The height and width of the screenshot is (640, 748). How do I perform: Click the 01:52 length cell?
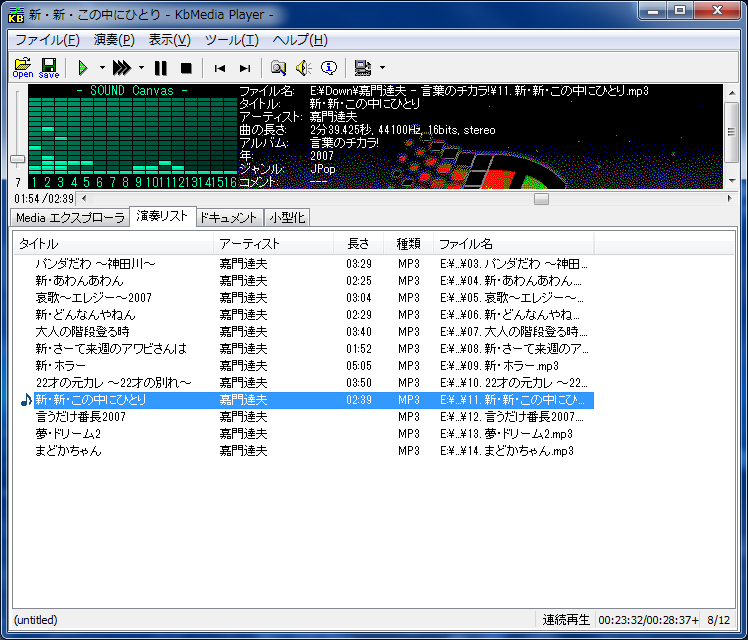(x=359, y=349)
